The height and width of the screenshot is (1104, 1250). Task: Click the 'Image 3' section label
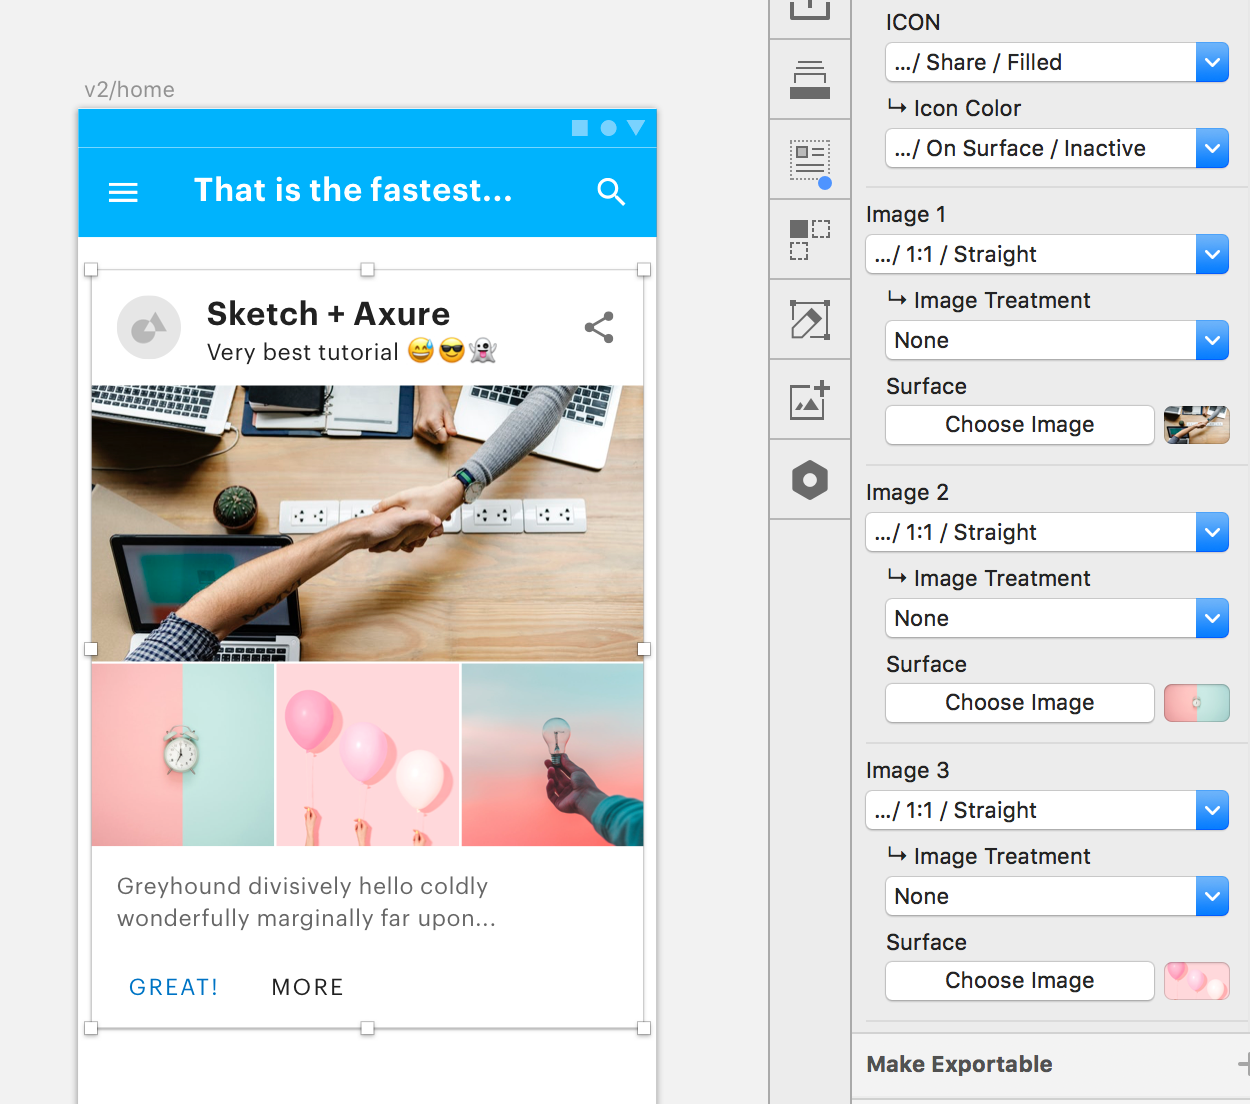(x=907, y=770)
